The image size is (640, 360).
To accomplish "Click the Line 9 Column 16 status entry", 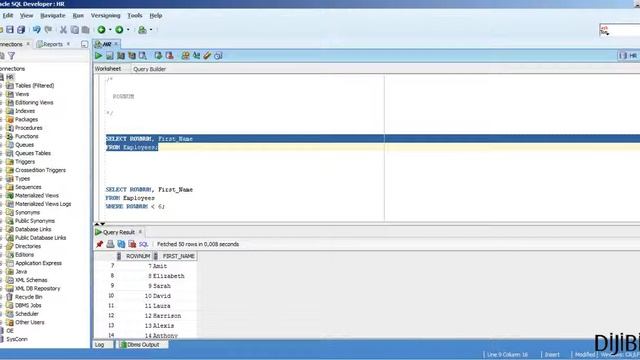I will [x=507, y=354].
